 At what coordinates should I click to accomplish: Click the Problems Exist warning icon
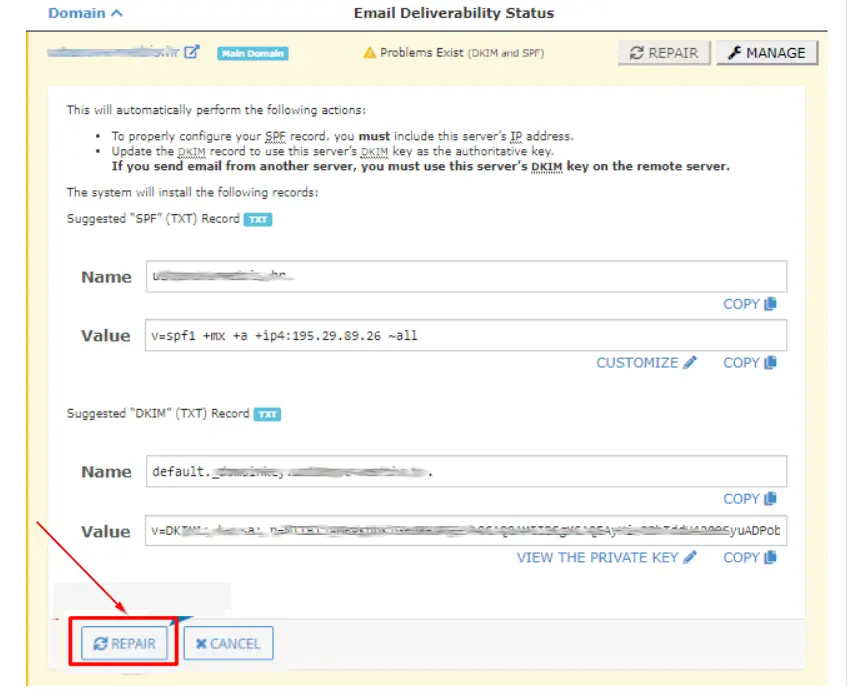coord(369,53)
